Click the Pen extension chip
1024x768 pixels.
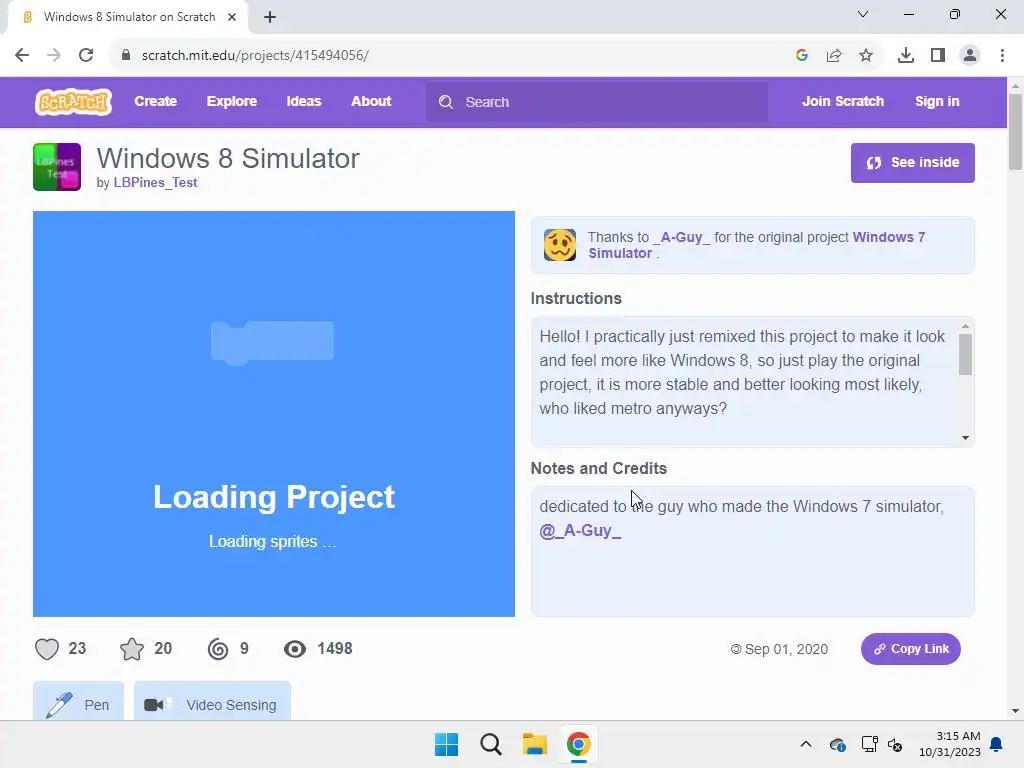click(78, 701)
